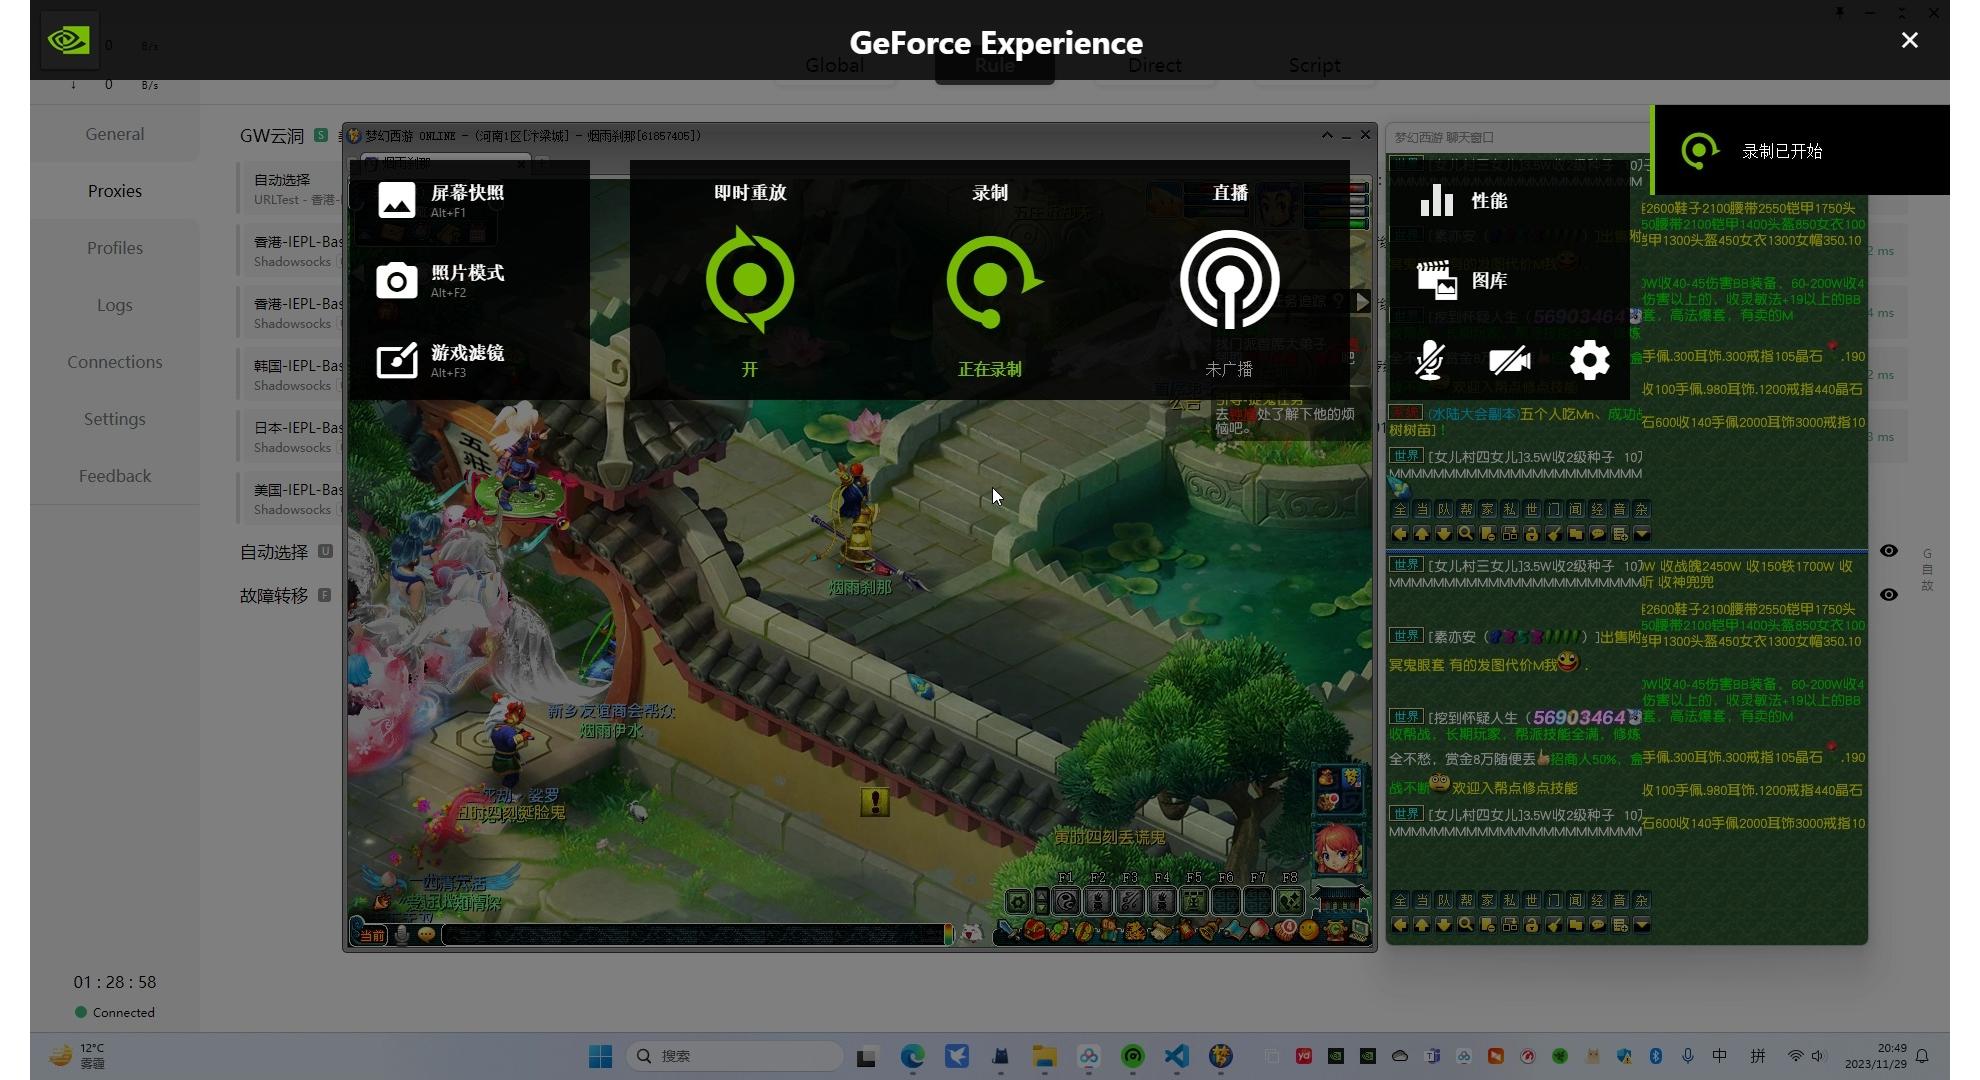1980x1080 pixels.
Task: Open Logs in proxy app sidebar
Action: click(x=114, y=305)
